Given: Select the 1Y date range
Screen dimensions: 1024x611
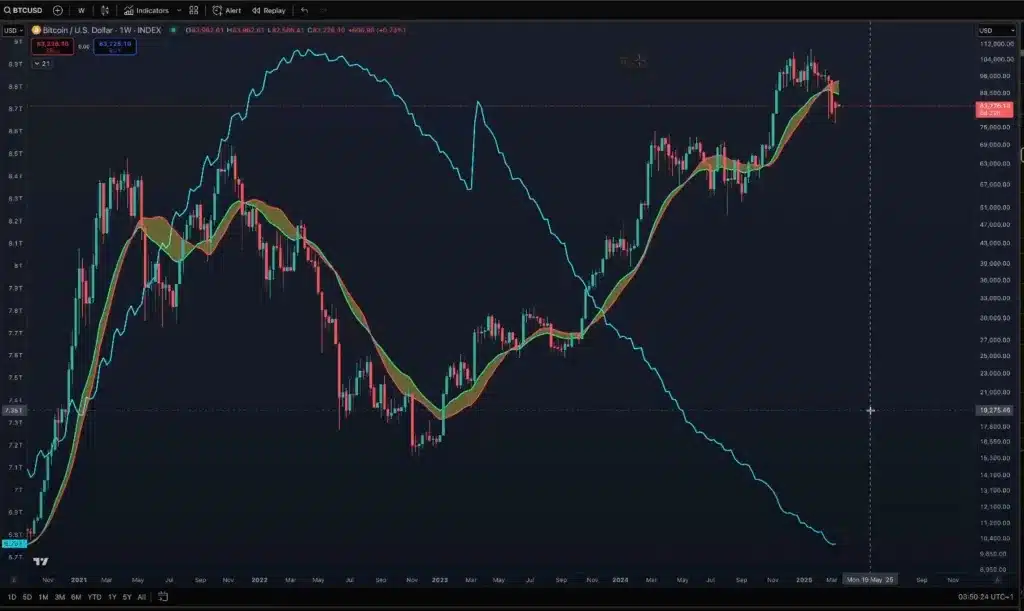Looking at the screenshot, I should pyautogui.click(x=112, y=597).
